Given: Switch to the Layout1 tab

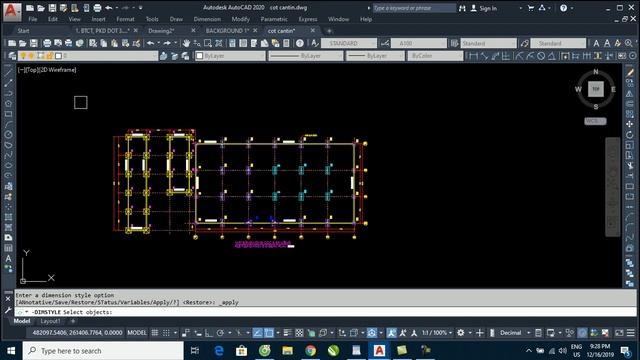Looking at the screenshot, I should [x=50, y=321].
